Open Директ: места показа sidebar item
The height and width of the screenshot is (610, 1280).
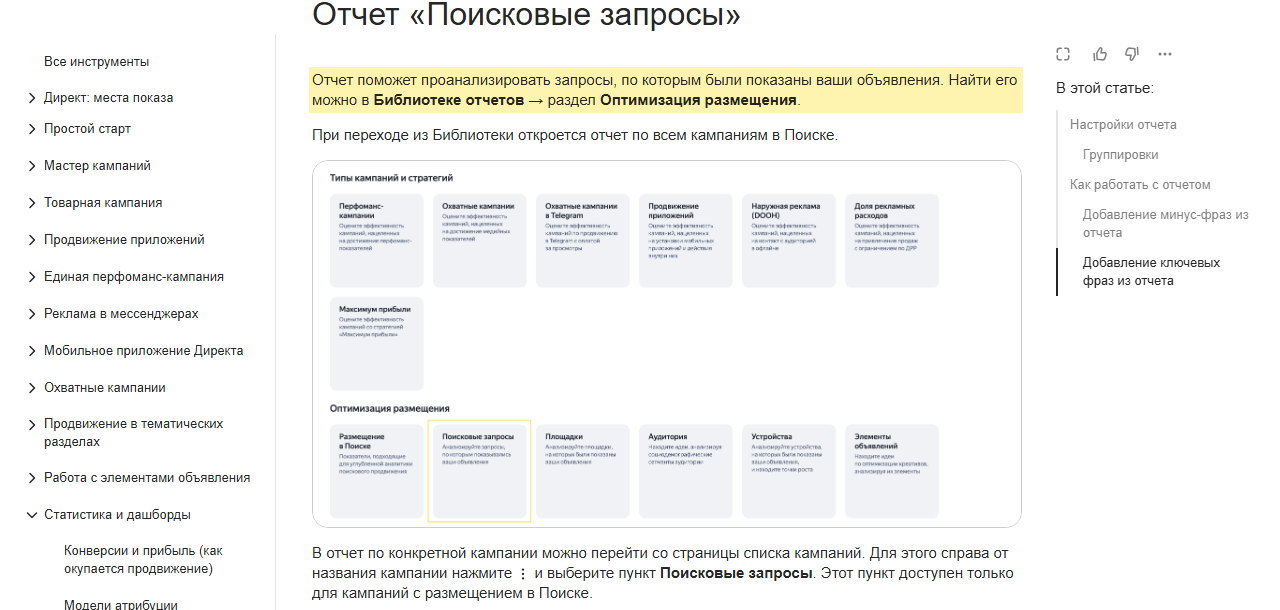(x=108, y=98)
